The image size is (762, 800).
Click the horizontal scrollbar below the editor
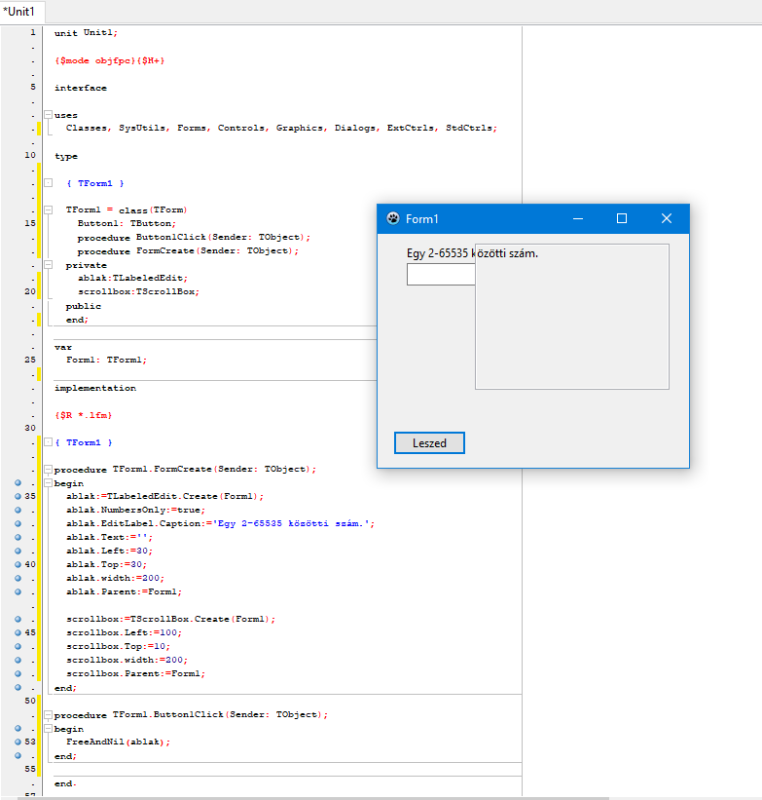click(314, 798)
